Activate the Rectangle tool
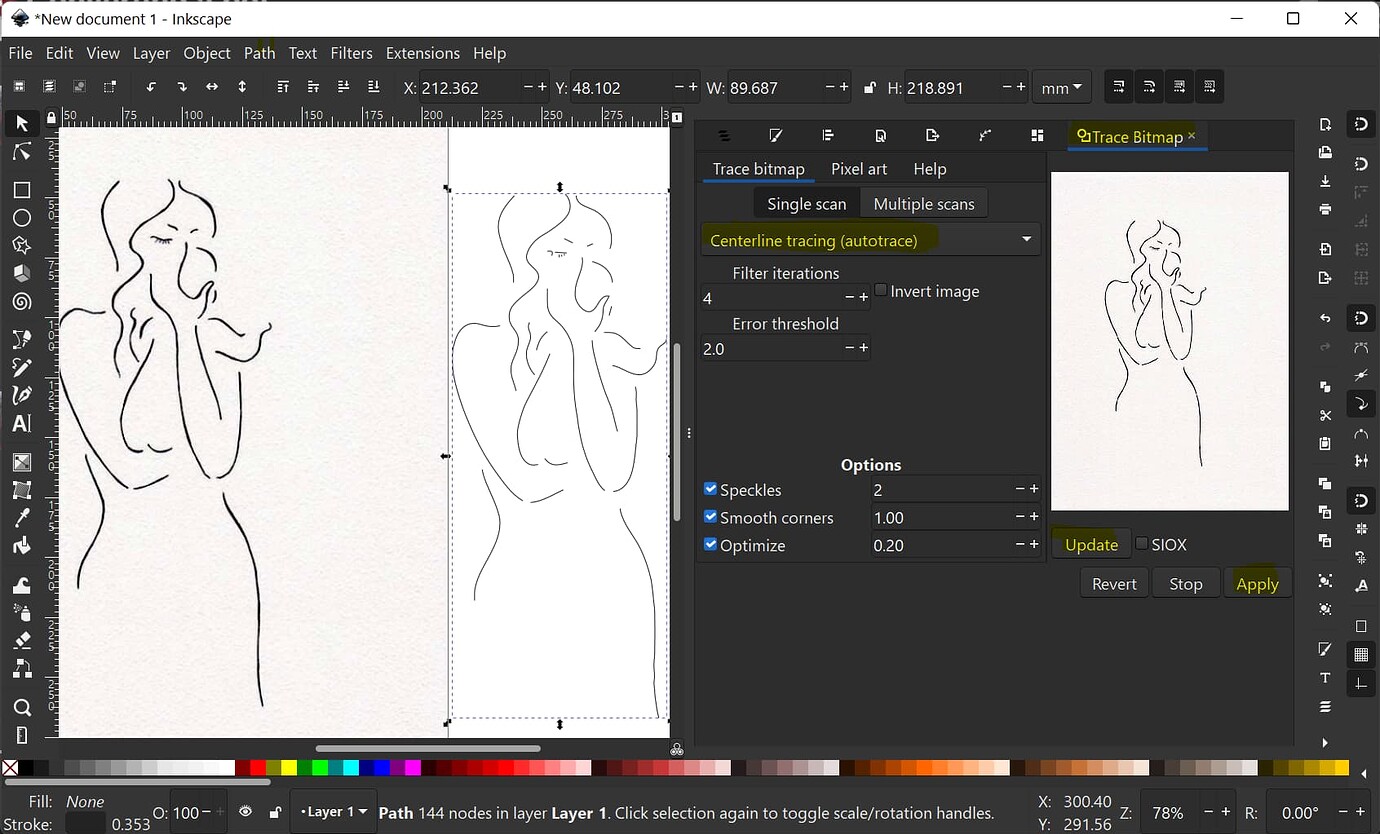The height and width of the screenshot is (834, 1380). click(22, 190)
